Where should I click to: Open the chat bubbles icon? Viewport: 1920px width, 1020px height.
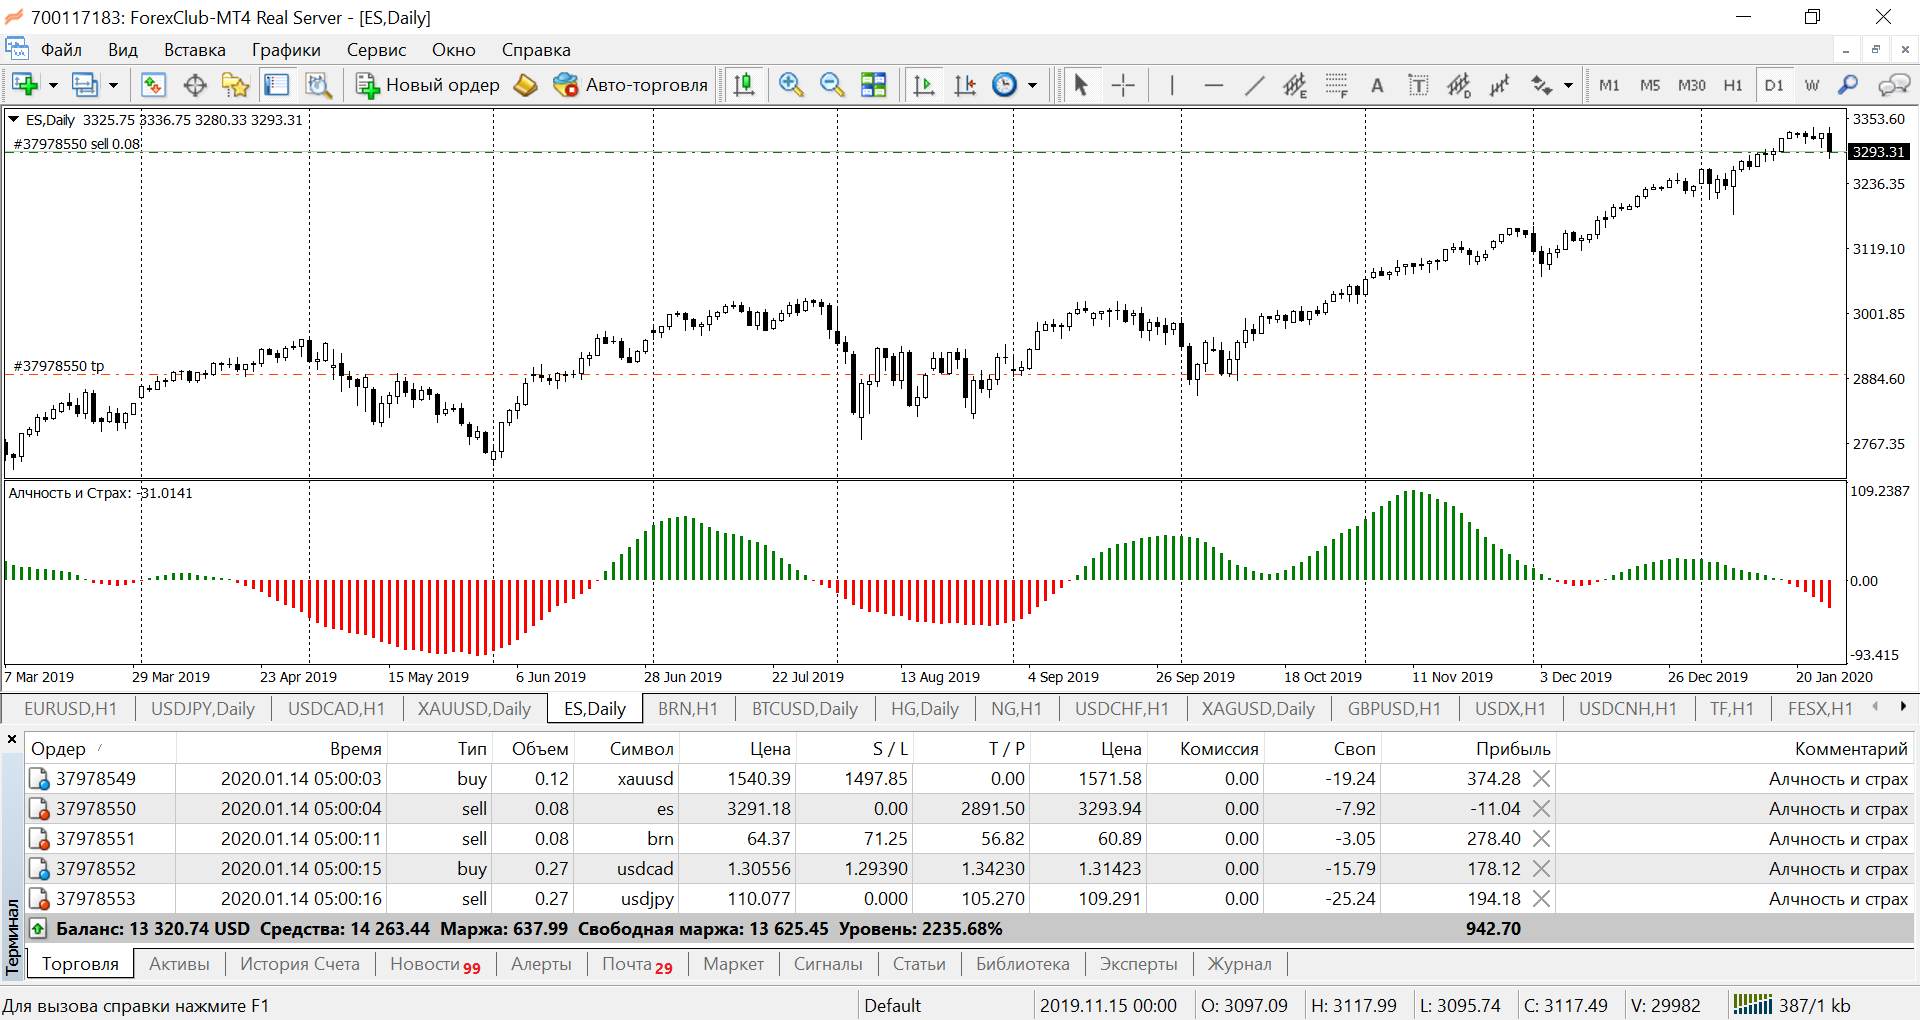point(1893,85)
